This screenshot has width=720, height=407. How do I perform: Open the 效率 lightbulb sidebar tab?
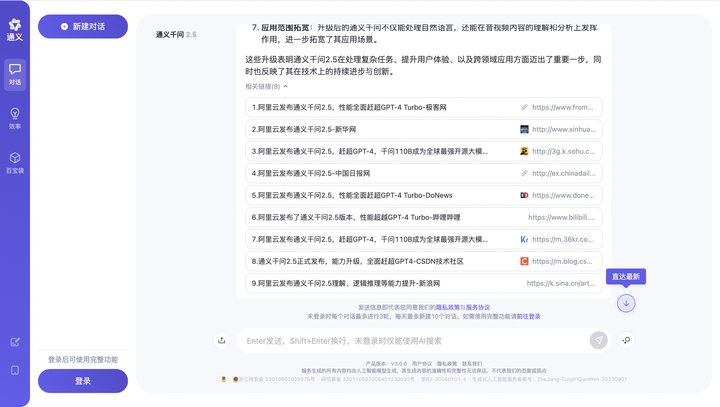pos(15,118)
